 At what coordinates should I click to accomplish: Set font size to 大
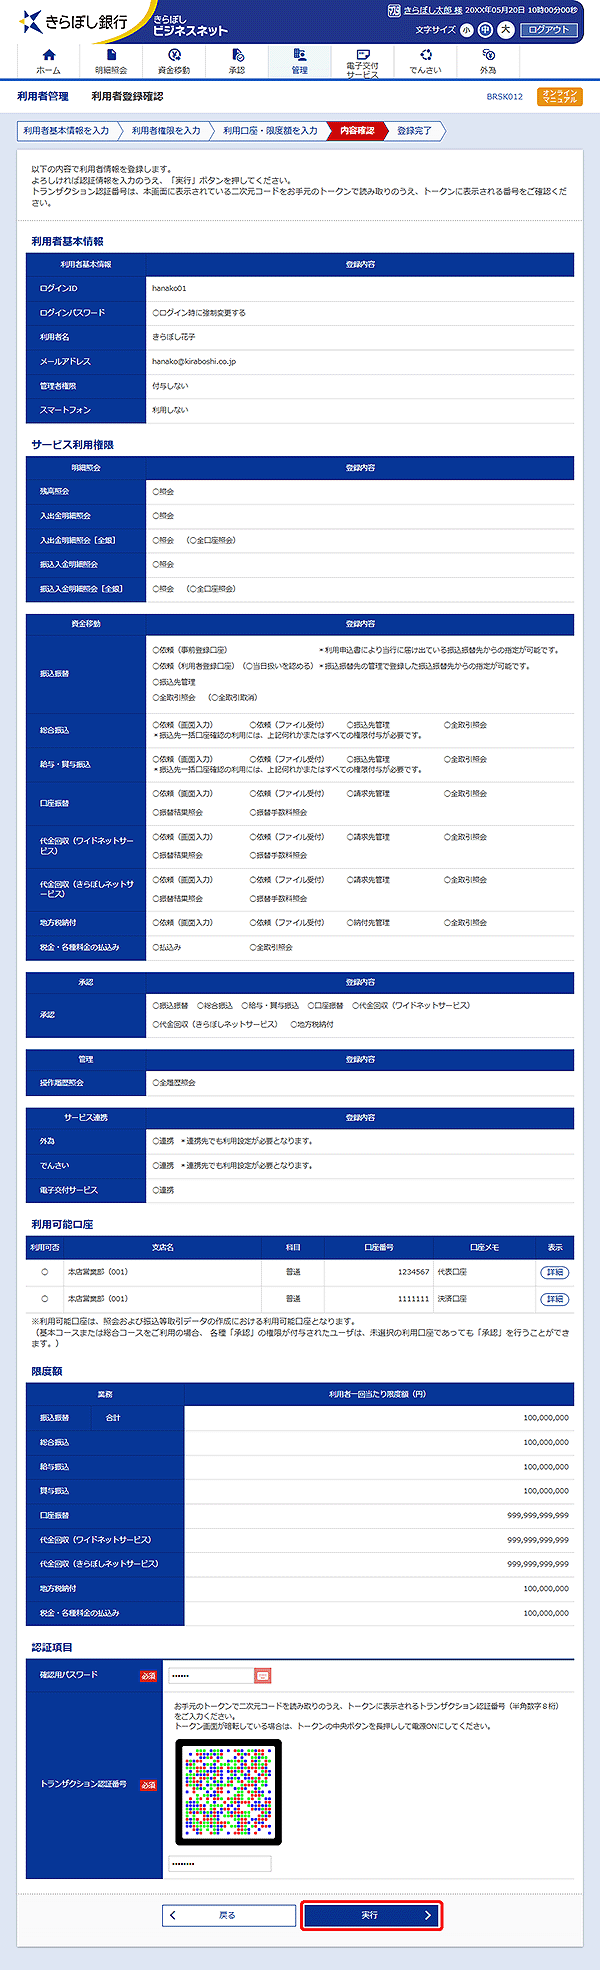pos(505,30)
